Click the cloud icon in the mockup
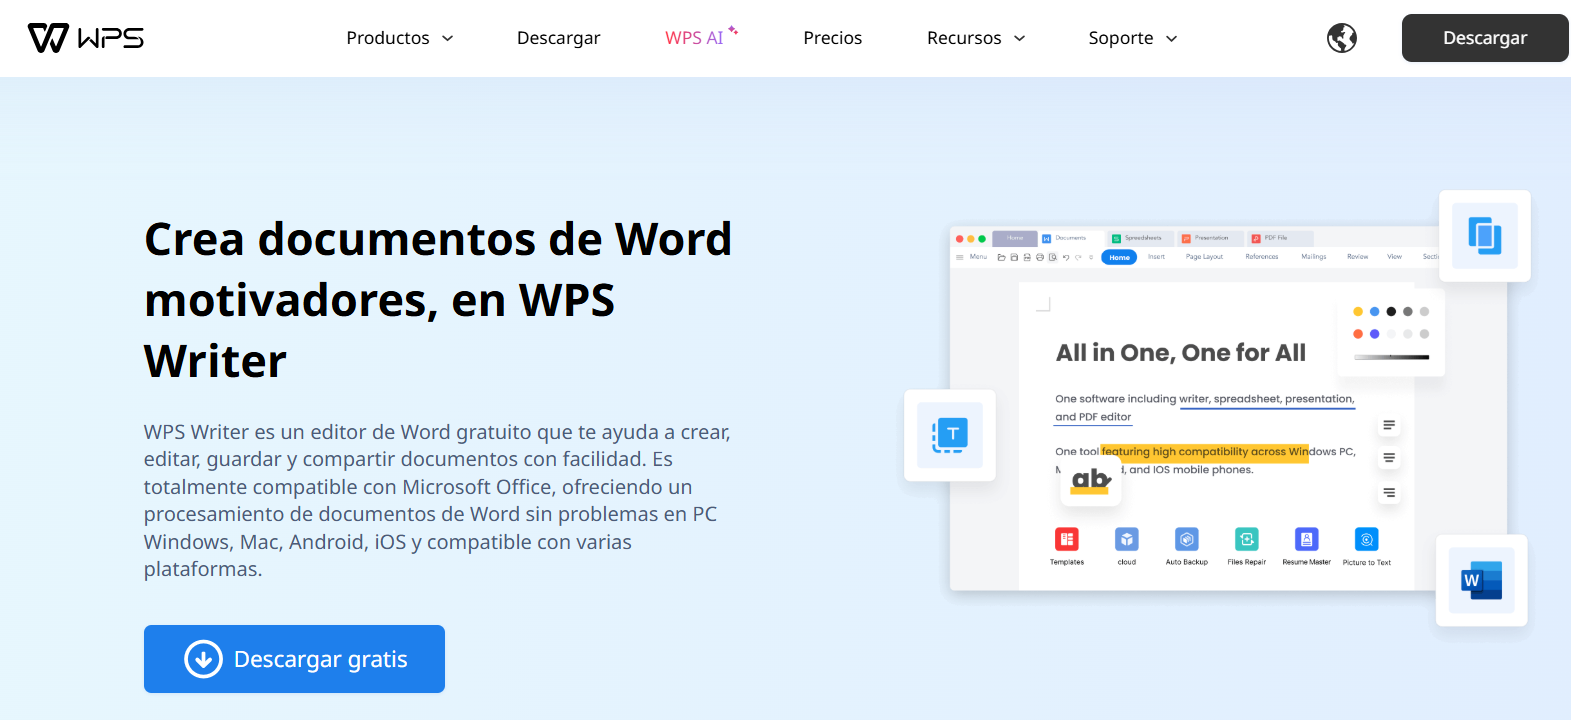 pos(1127,540)
